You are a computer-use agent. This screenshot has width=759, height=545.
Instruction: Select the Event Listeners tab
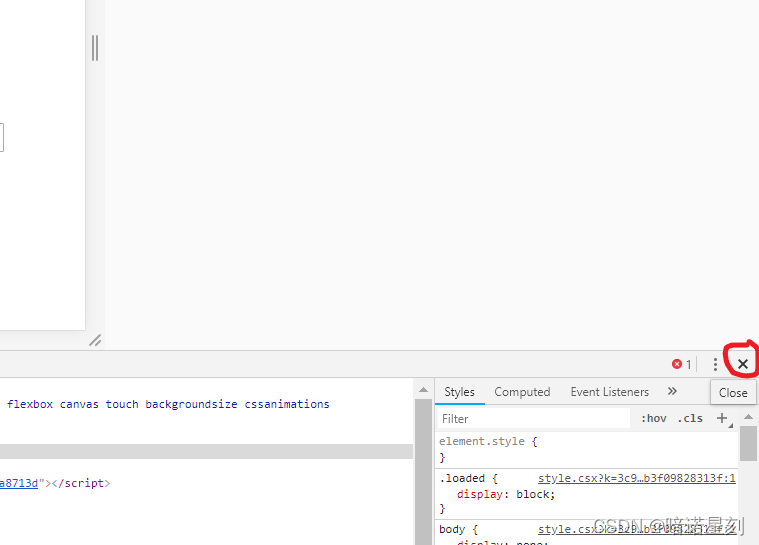point(609,392)
